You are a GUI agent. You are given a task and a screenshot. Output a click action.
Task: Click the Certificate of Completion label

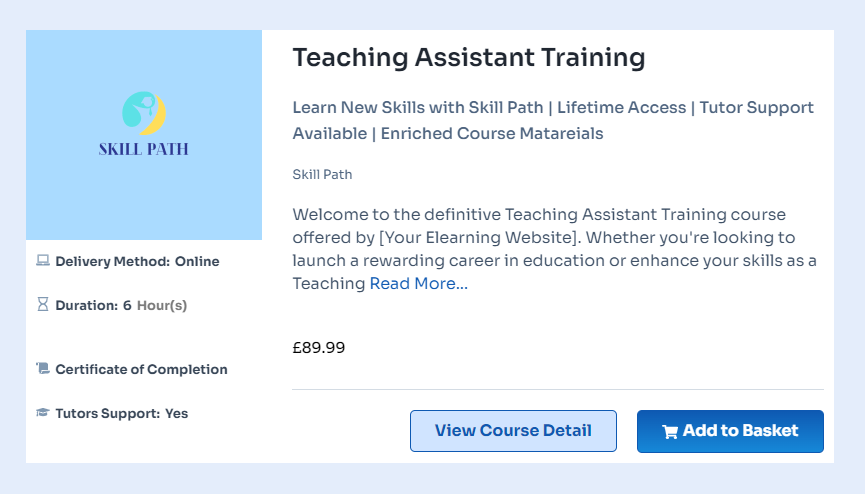(x=141, y=369)
